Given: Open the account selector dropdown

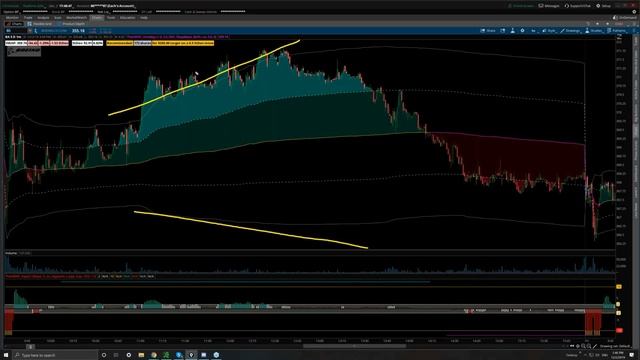Looking at the screenshot, I should click(x=112, y=6).
